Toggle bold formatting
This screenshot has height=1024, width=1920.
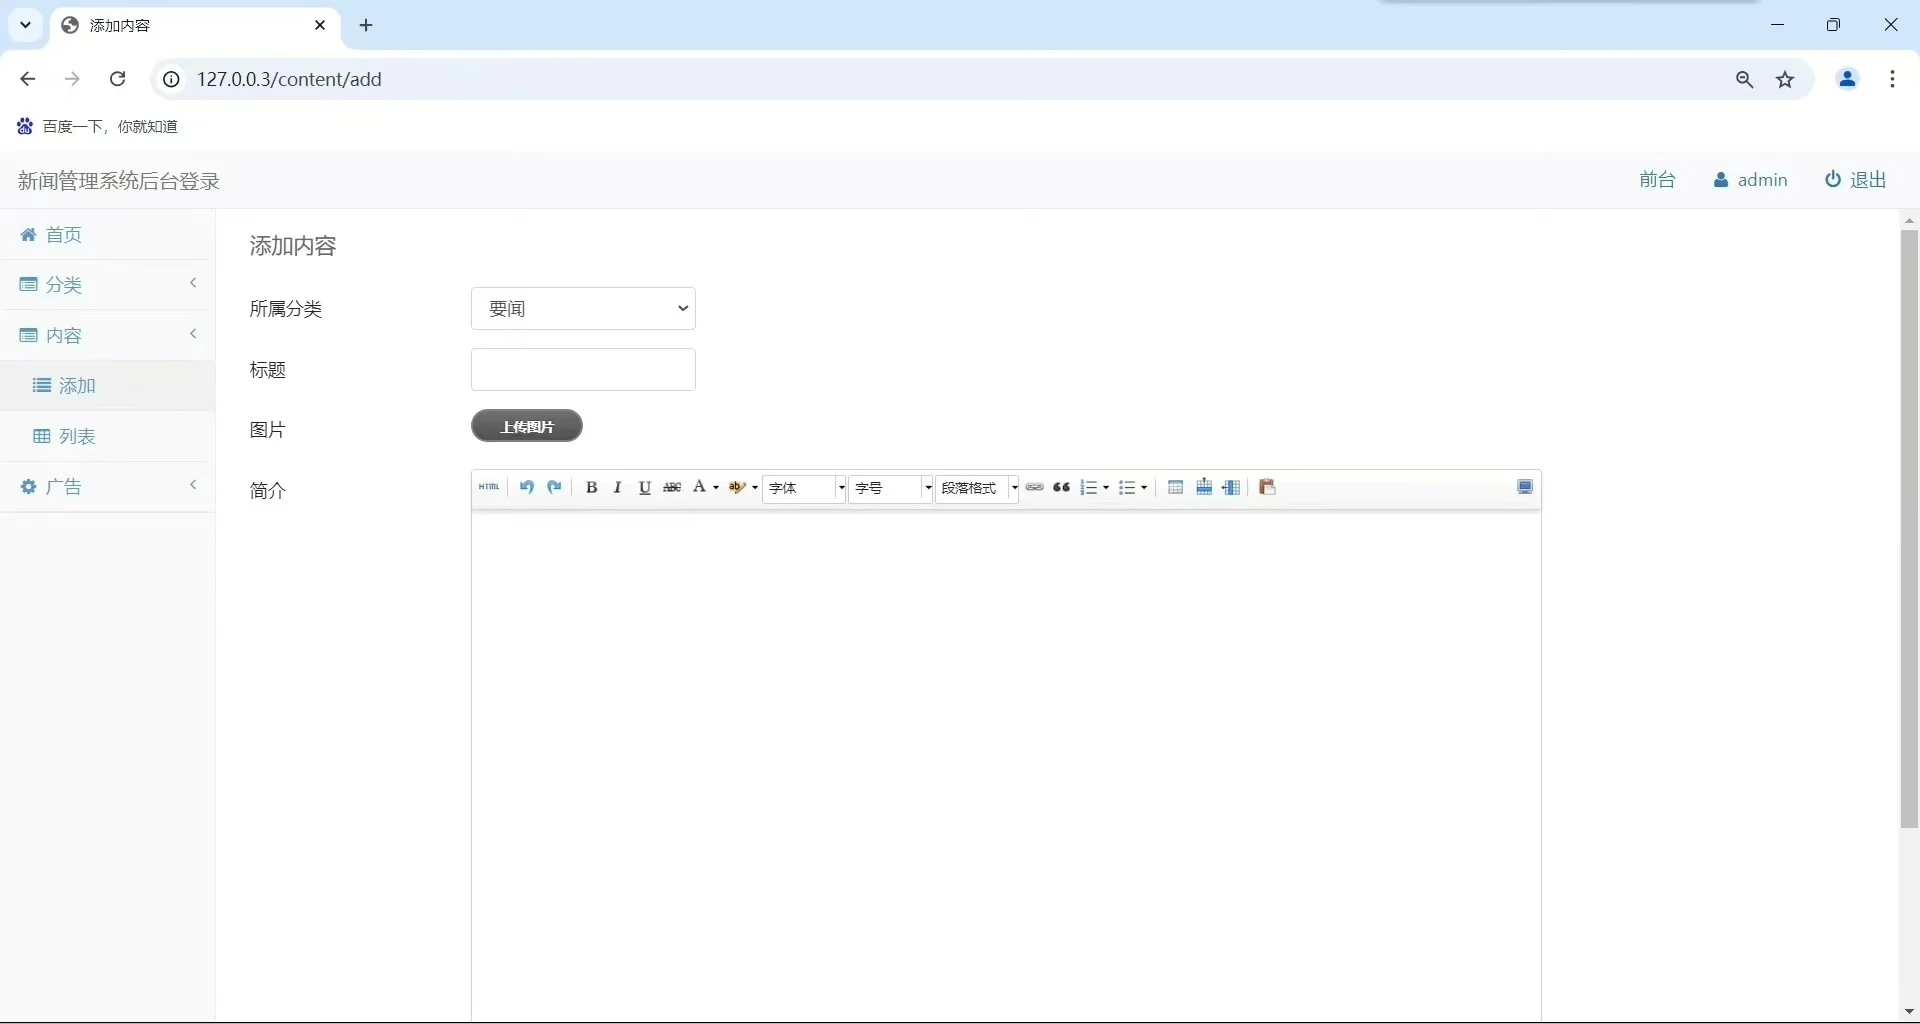click(592, 488)
